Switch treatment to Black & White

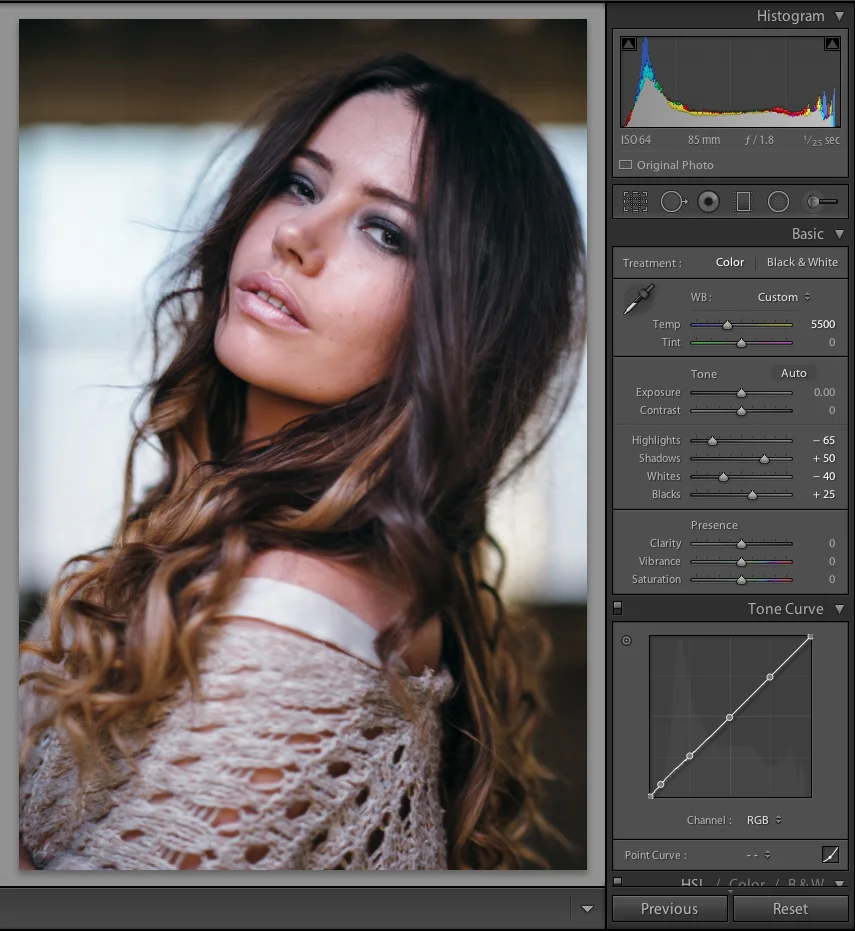(801, 262)
